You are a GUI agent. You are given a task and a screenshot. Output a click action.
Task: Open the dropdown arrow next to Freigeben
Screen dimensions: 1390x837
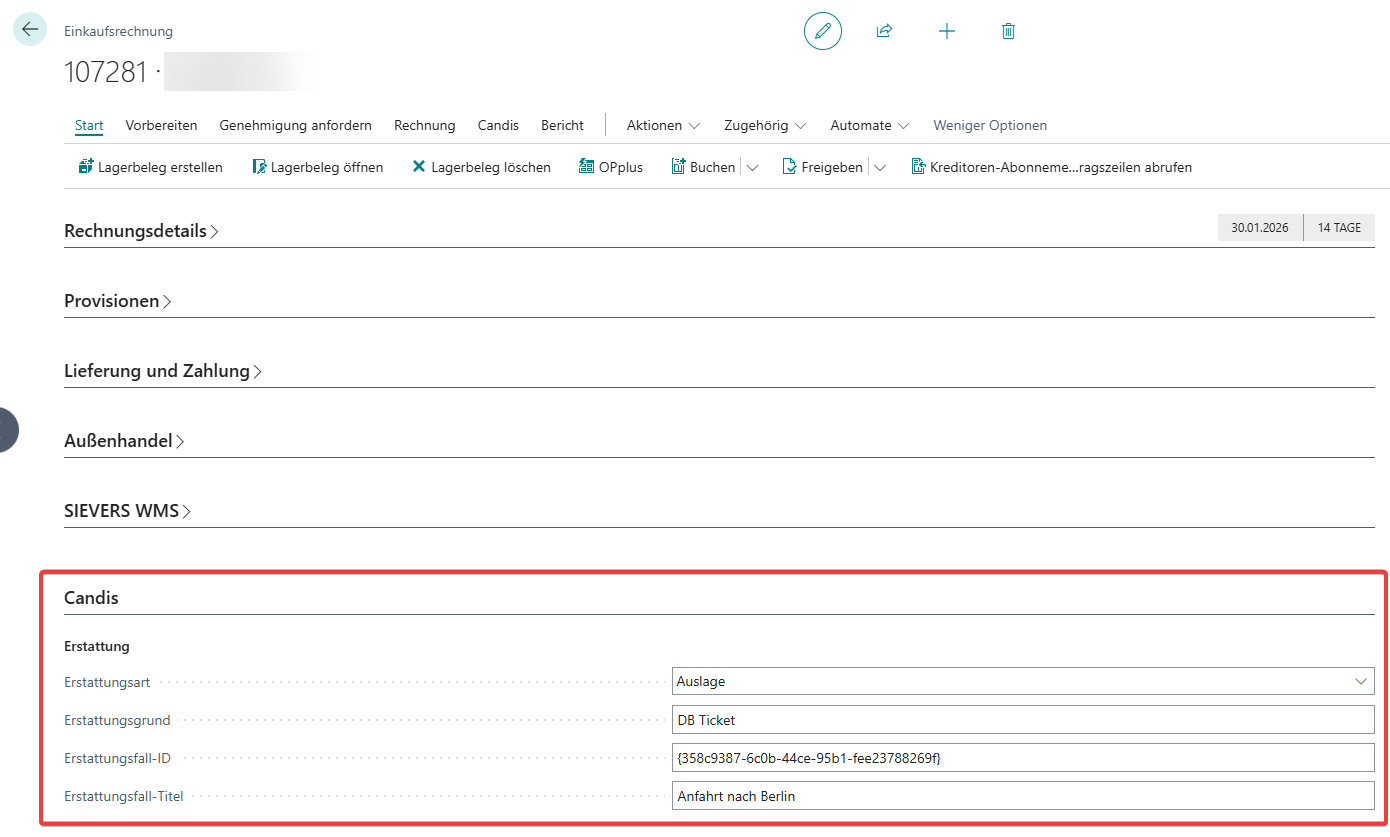coord(880,168)
